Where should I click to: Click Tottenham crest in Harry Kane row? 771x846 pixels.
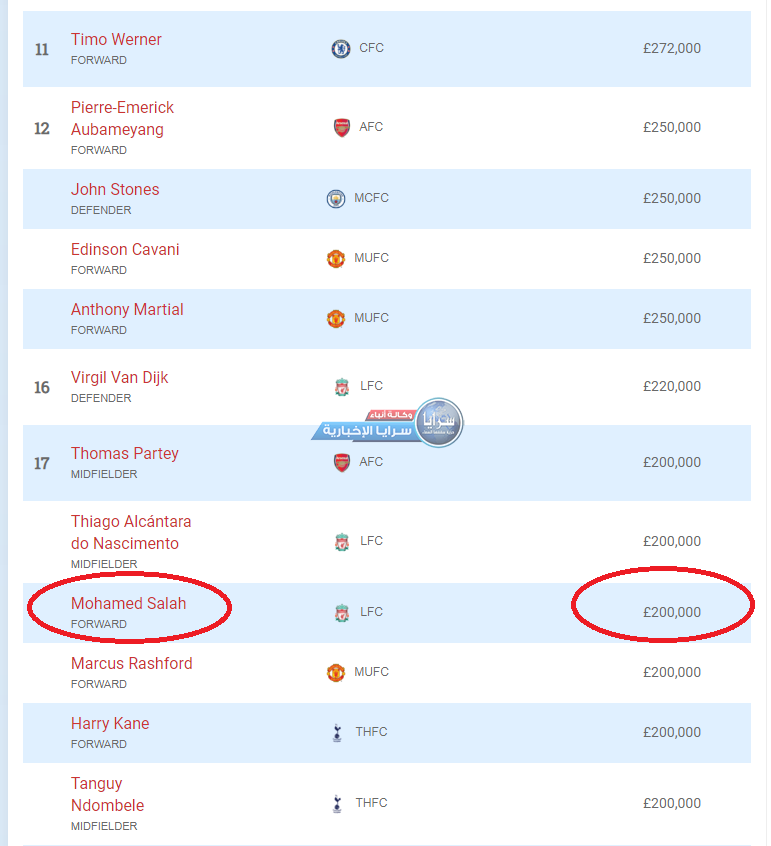click(x=336, y=732)
